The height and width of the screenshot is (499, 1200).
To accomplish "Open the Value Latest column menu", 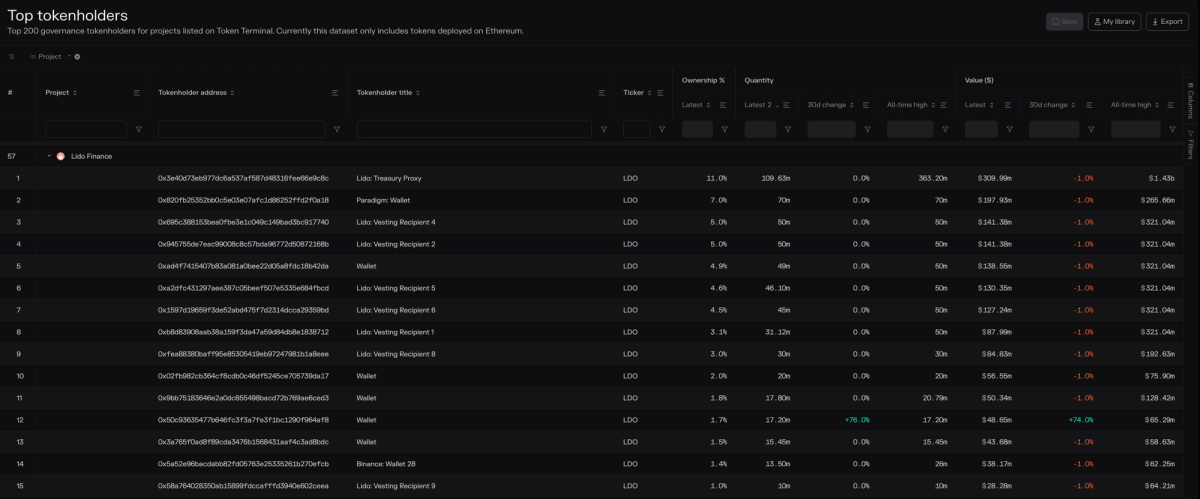I will click(x=1009, y=105).
